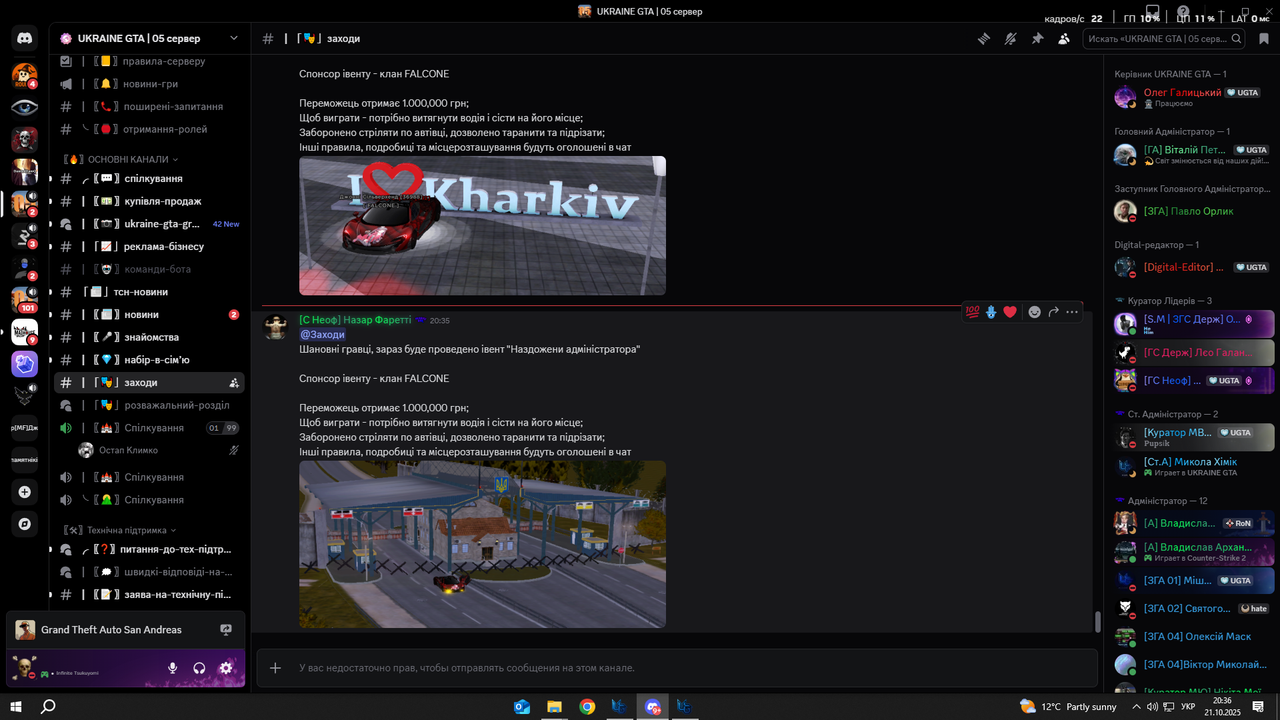
Task: Toggle the member list panel
Action: (1064, 38)
